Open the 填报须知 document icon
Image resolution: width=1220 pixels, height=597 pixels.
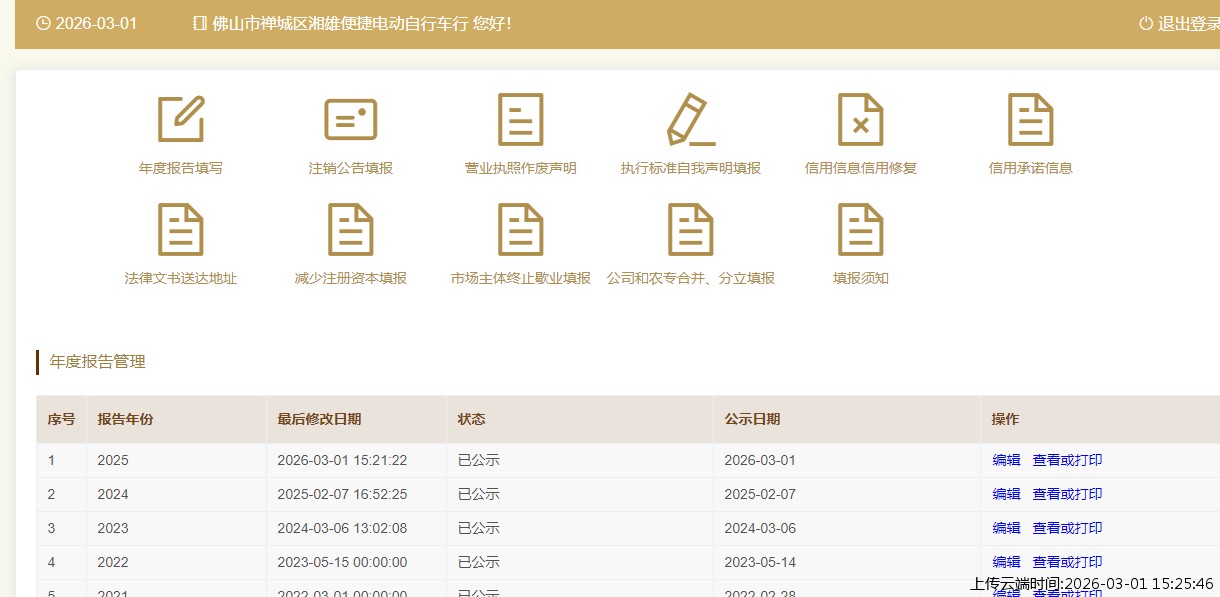tap(861, 230)
